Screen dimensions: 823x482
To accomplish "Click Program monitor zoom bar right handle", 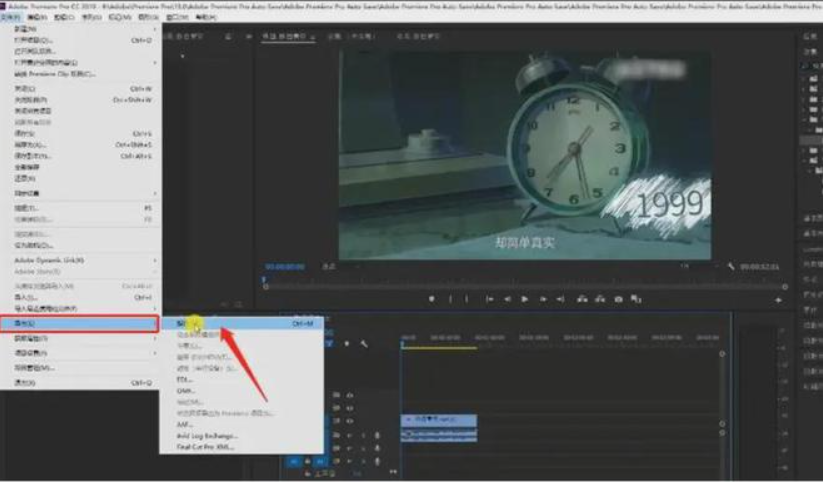I will [x=785, y=287].
